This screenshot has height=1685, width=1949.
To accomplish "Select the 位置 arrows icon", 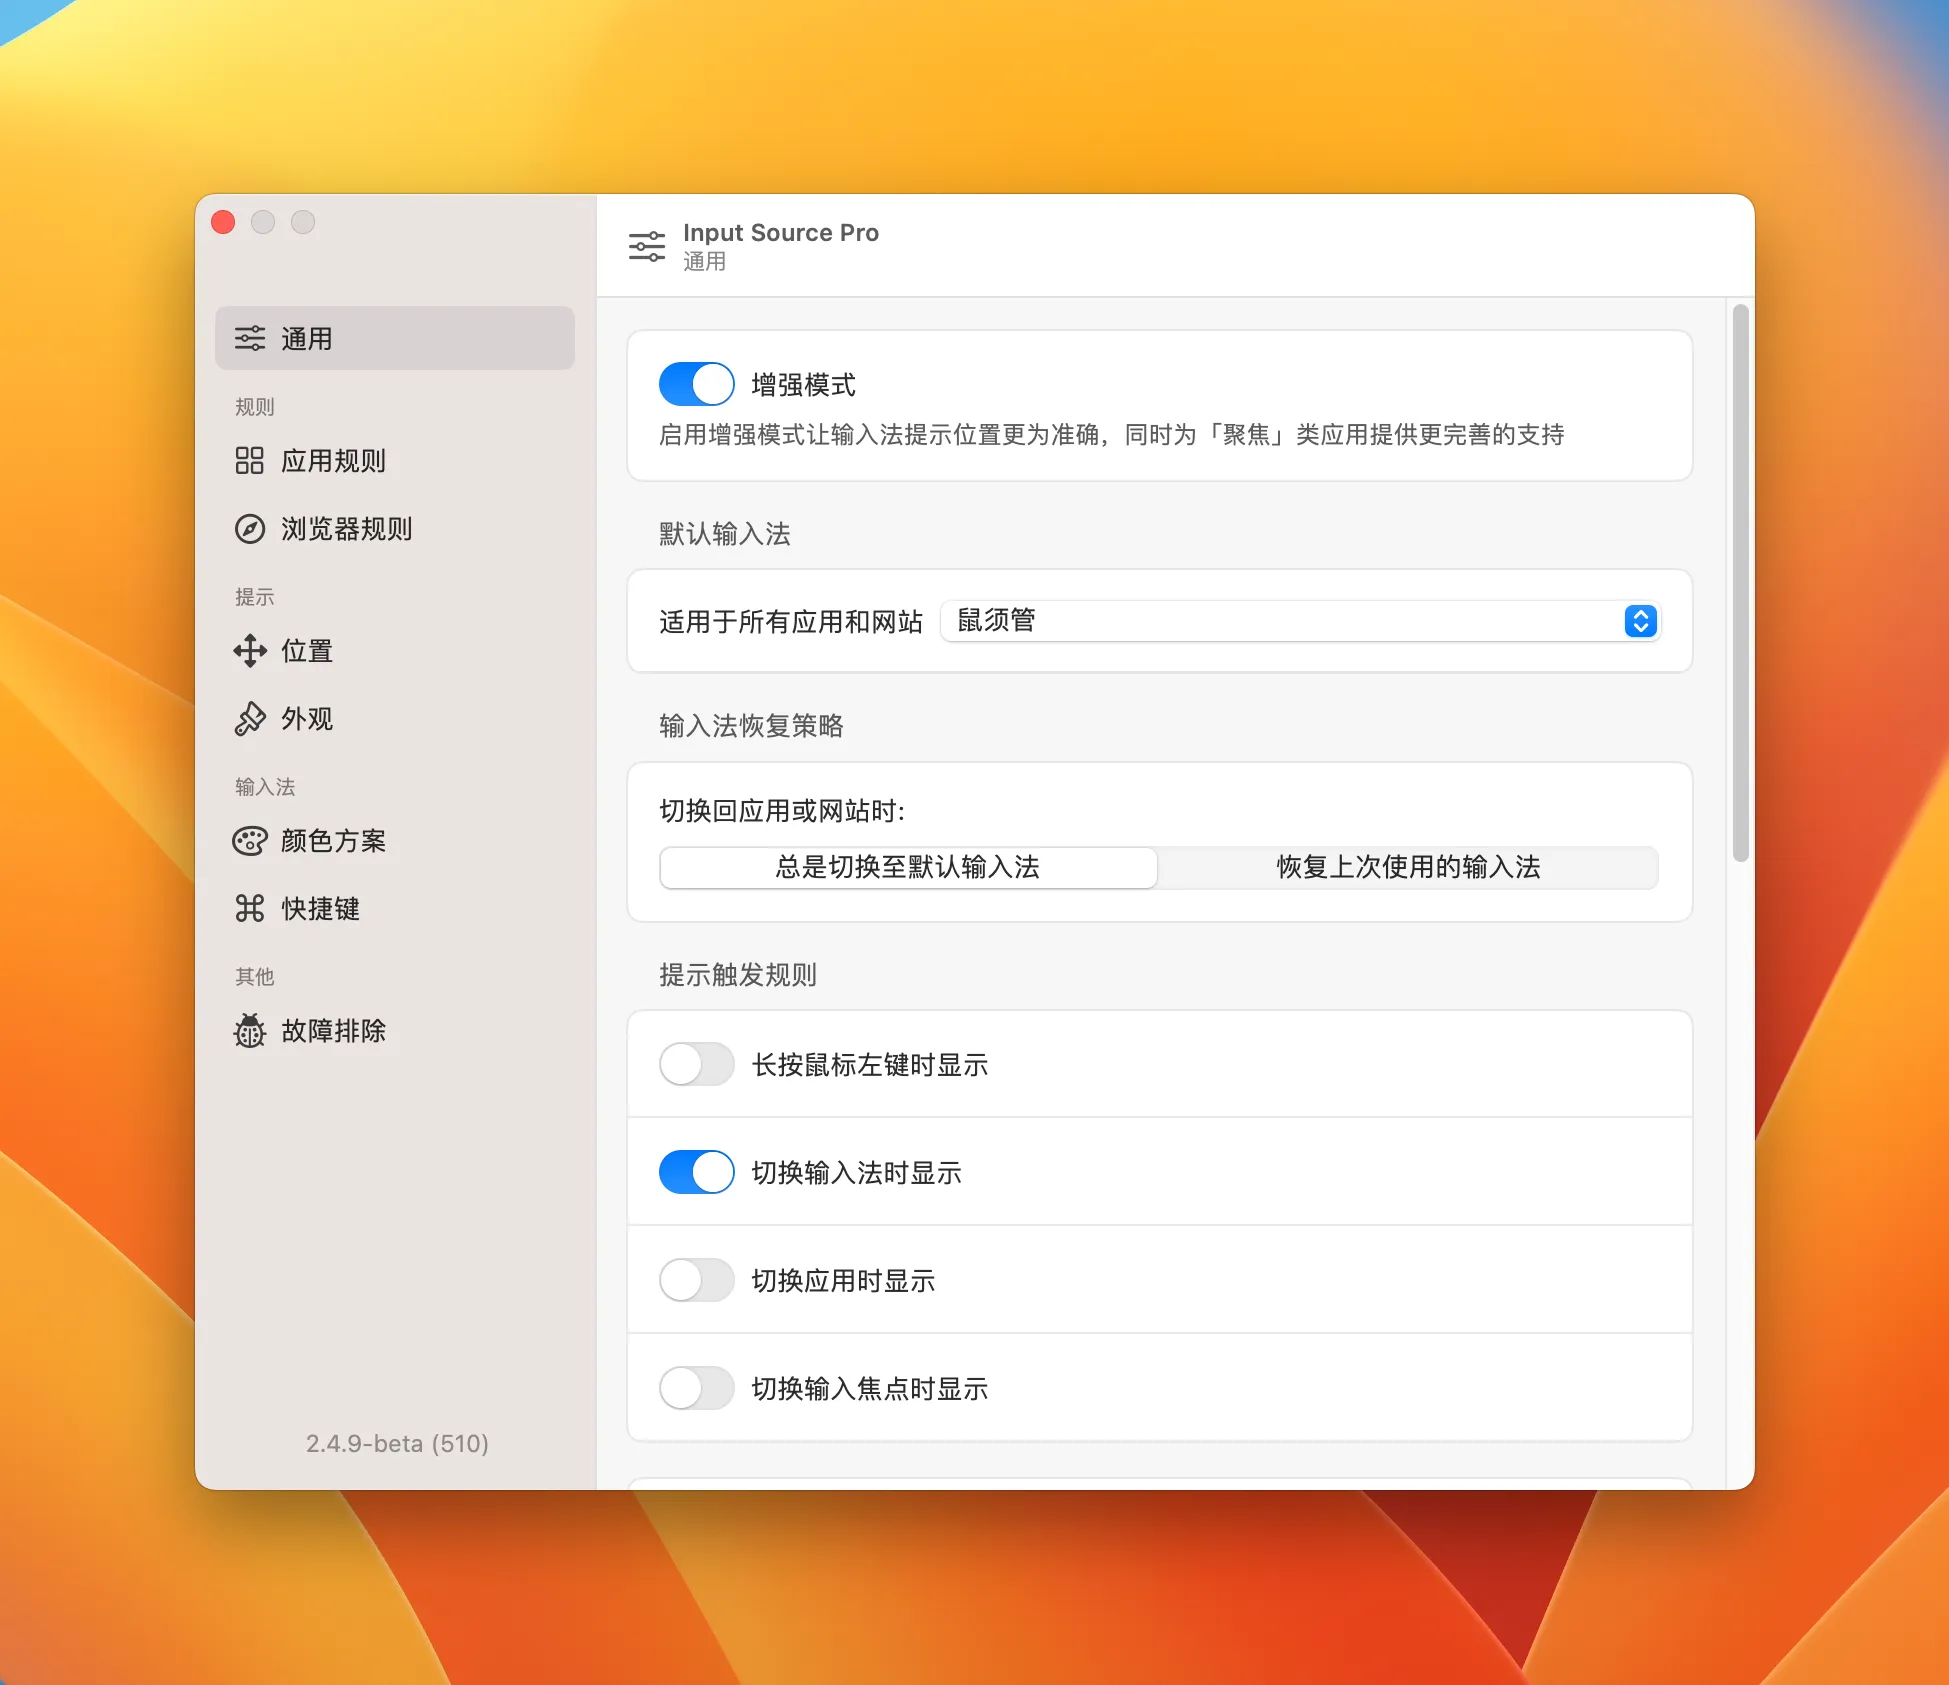I will click(x=249, y=651).
